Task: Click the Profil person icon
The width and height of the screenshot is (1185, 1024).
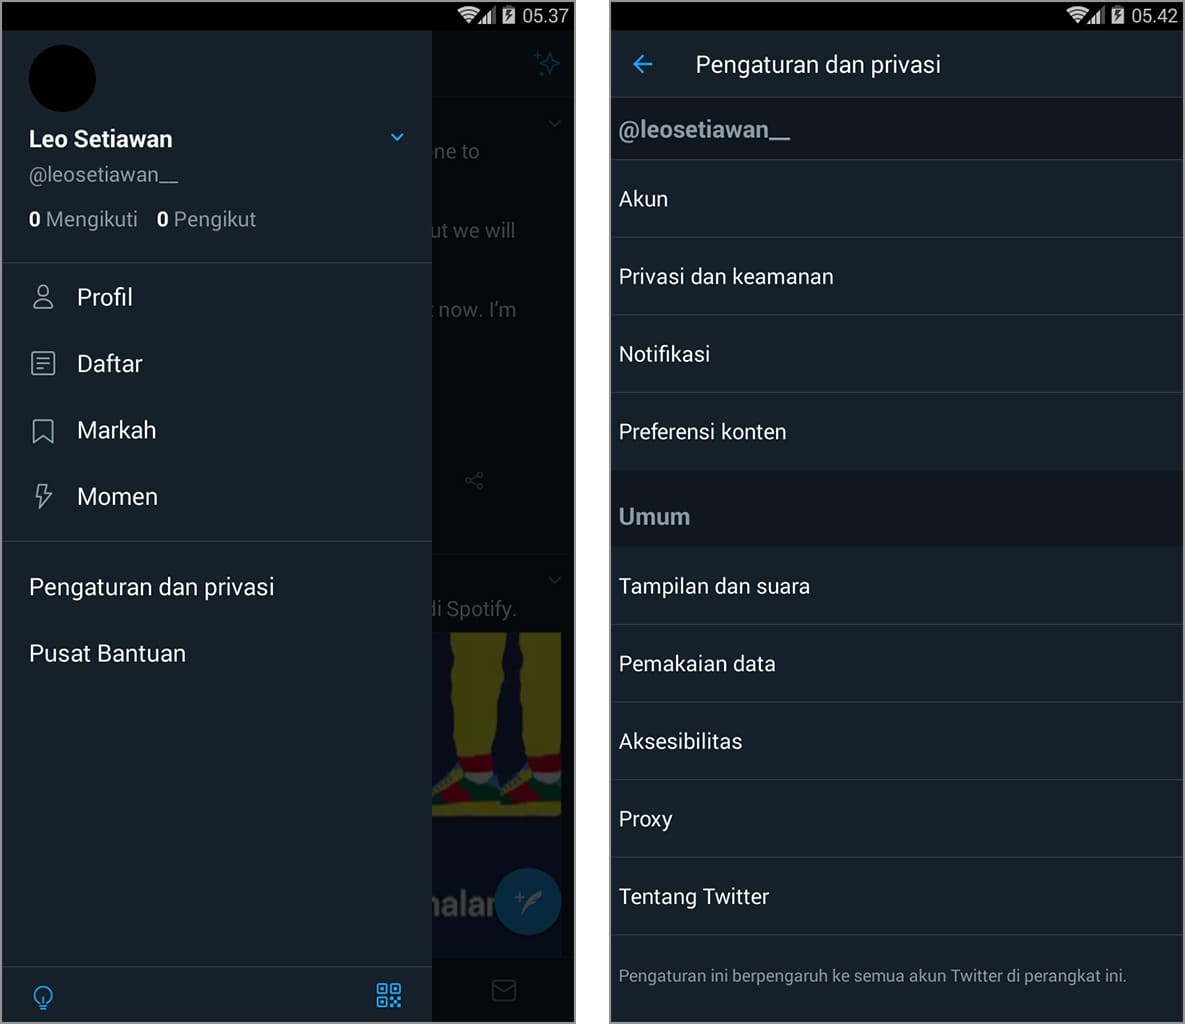Action: (43, 297)
